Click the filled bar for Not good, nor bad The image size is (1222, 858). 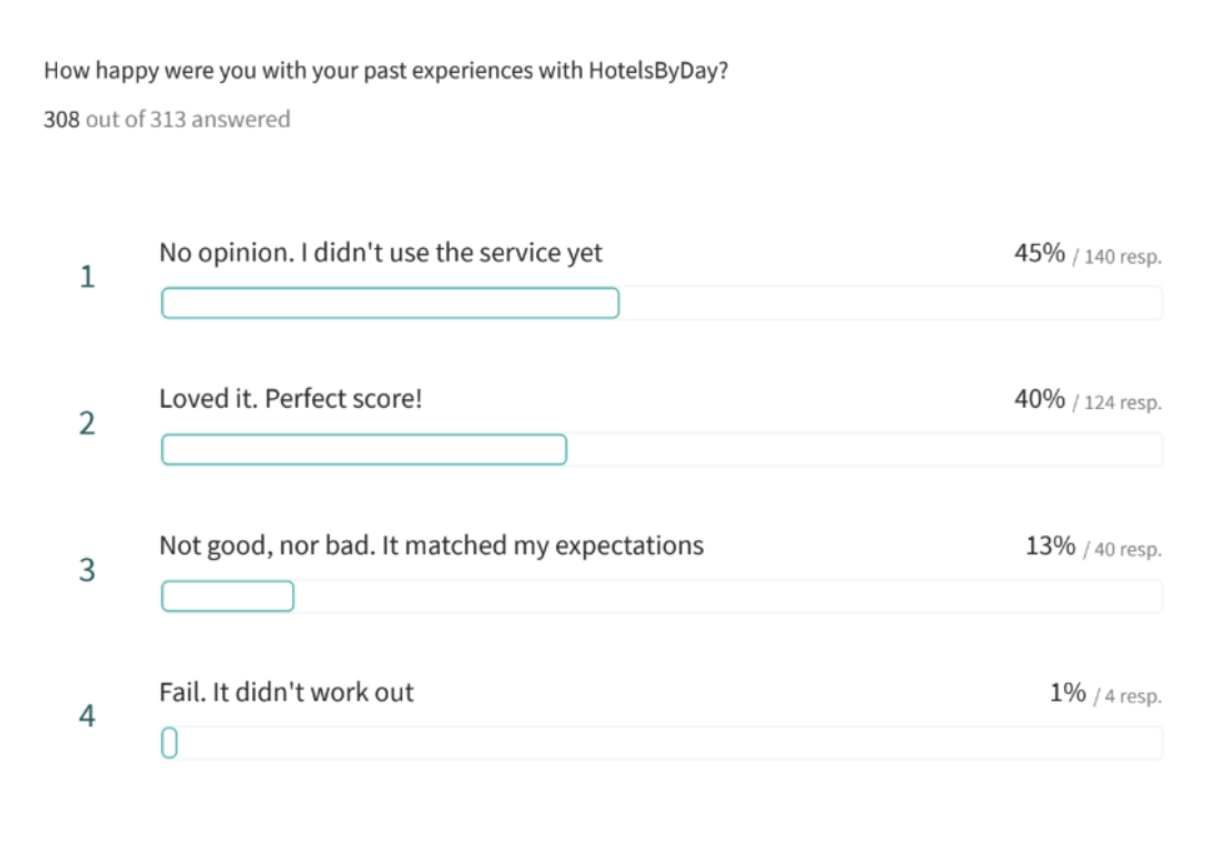click(228, 597)
